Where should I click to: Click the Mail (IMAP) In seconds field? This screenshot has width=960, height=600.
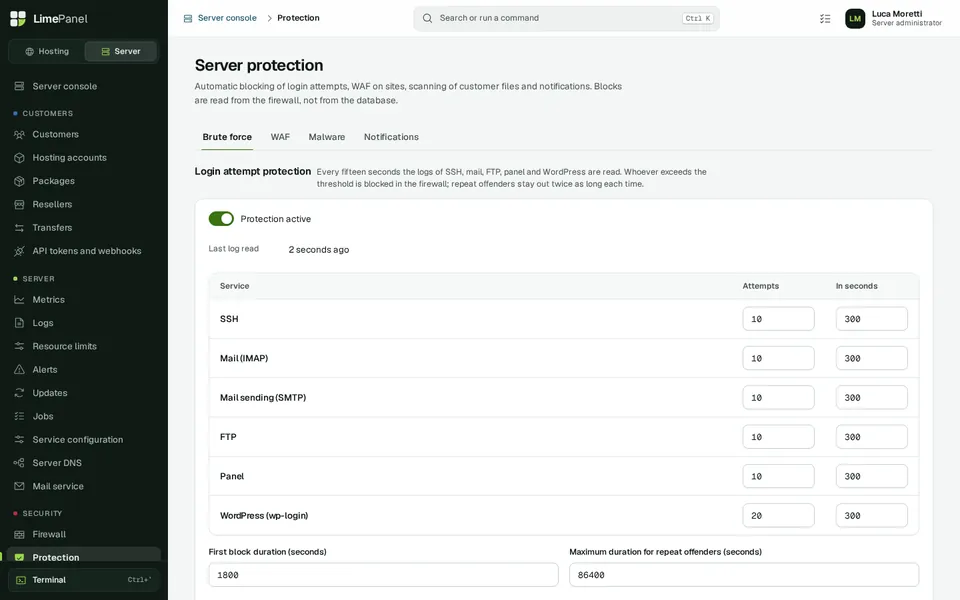(871, 358)
